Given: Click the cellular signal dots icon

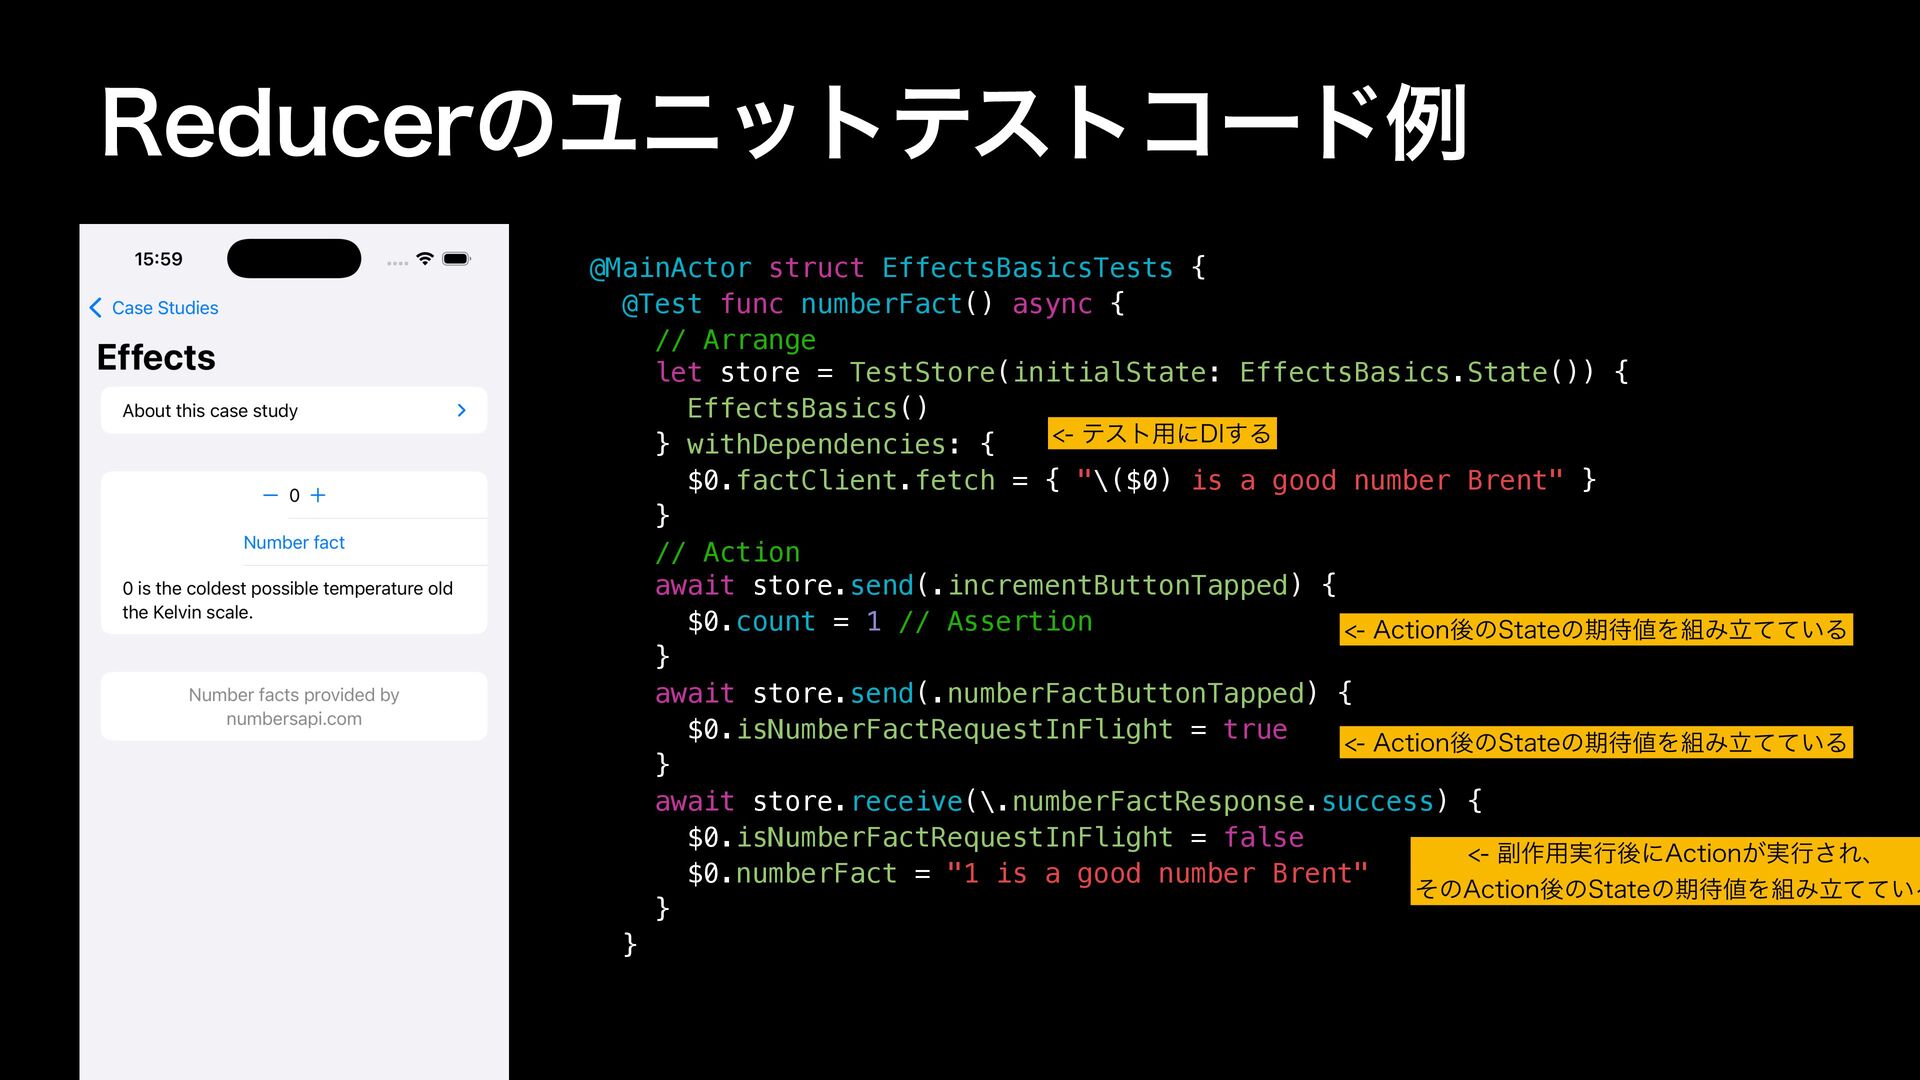Looking at the screenshot, I should click(x=397, y=263).
